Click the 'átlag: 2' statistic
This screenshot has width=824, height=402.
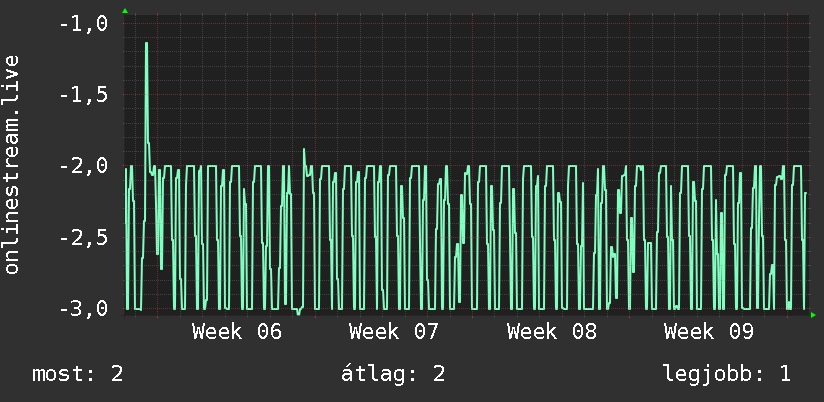tap(393, 374)
